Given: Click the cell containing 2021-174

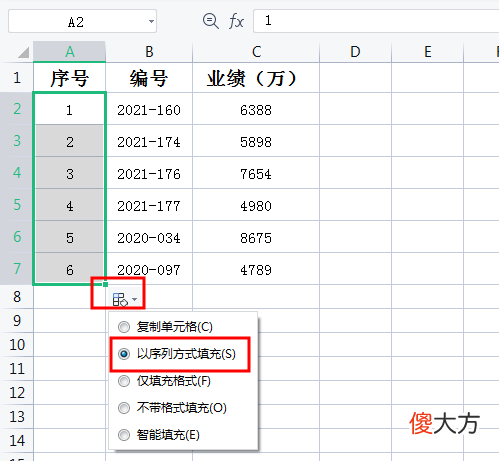Looking at the screenshot, I should [149, 142].
